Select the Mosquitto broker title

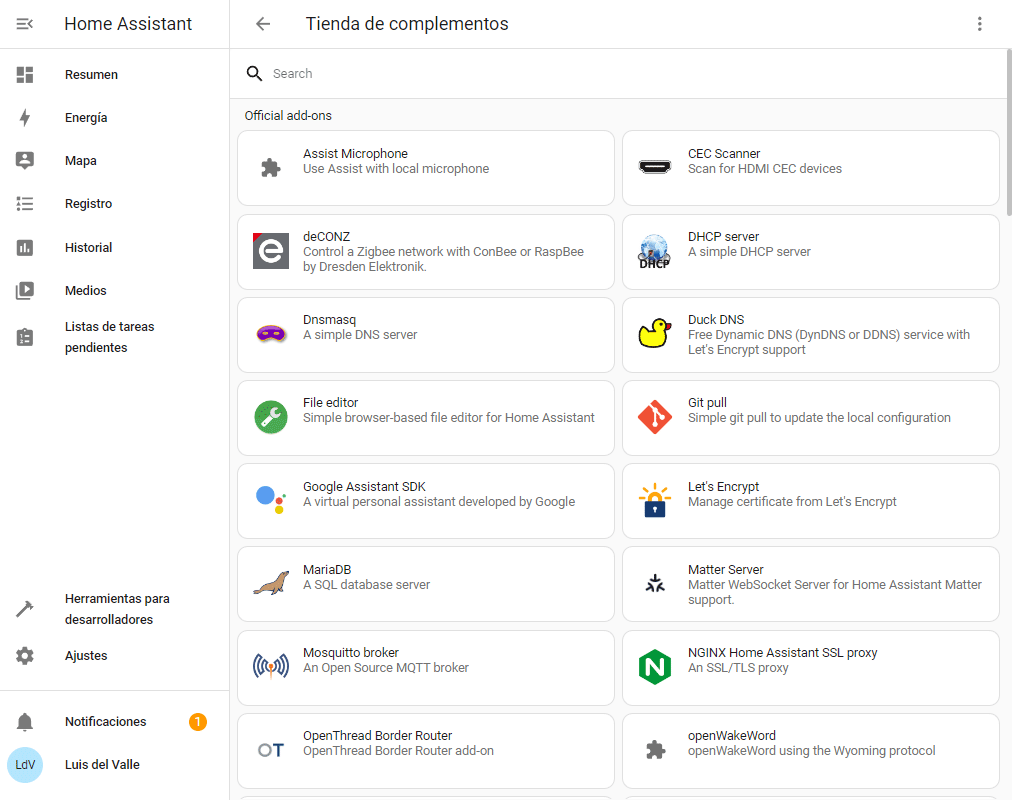(x=351, y=653)
